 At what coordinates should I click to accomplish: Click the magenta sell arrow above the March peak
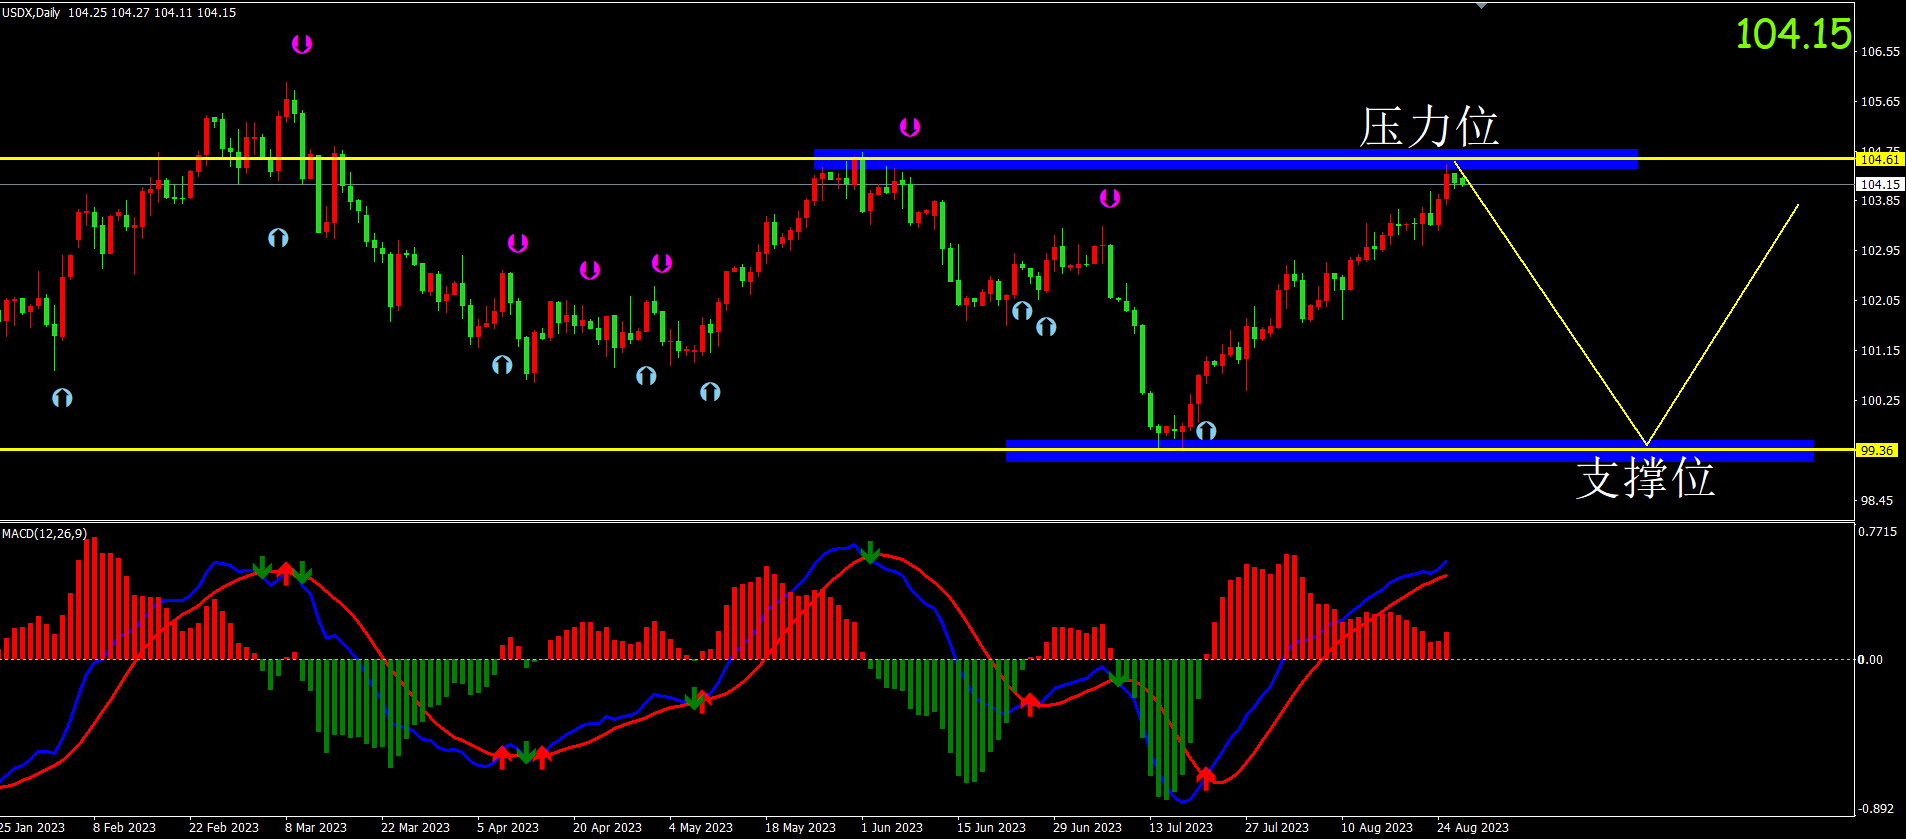click(x=301, y=44)
